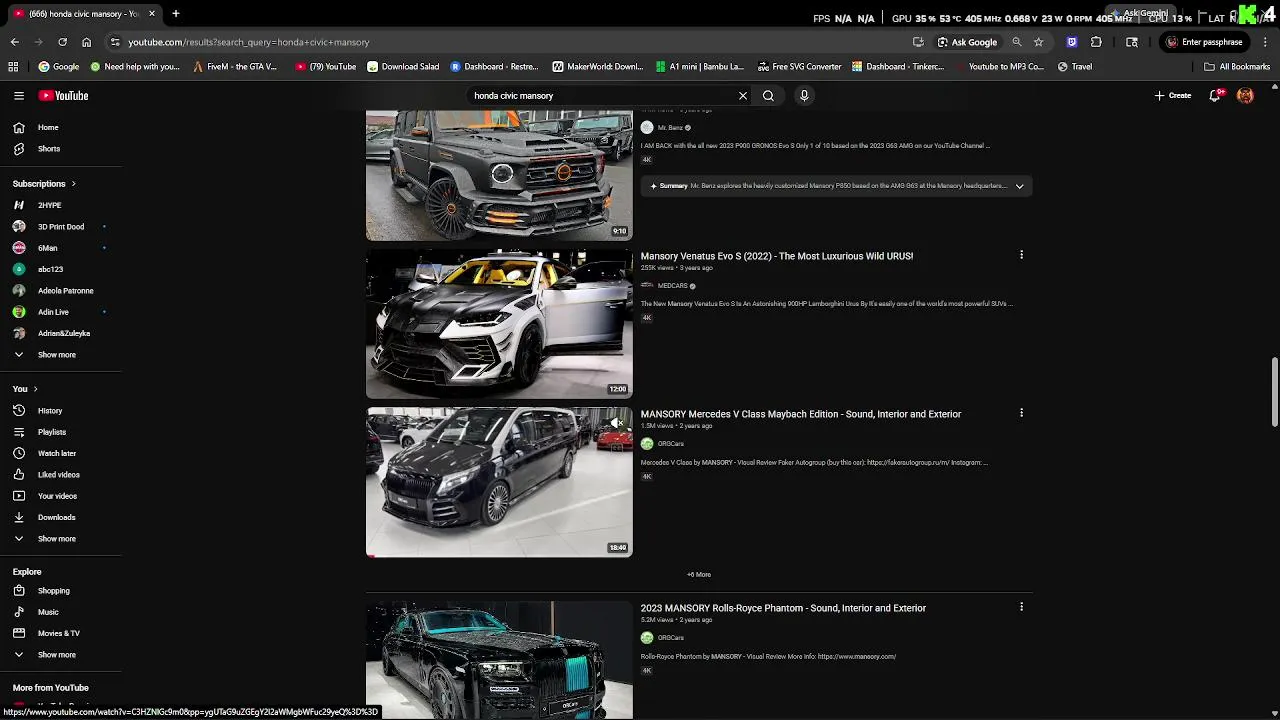Screen dimensions: 1280x720
Task: Expand the Explore section Show more
Action: pyautogui.click(x=56, y=654)
